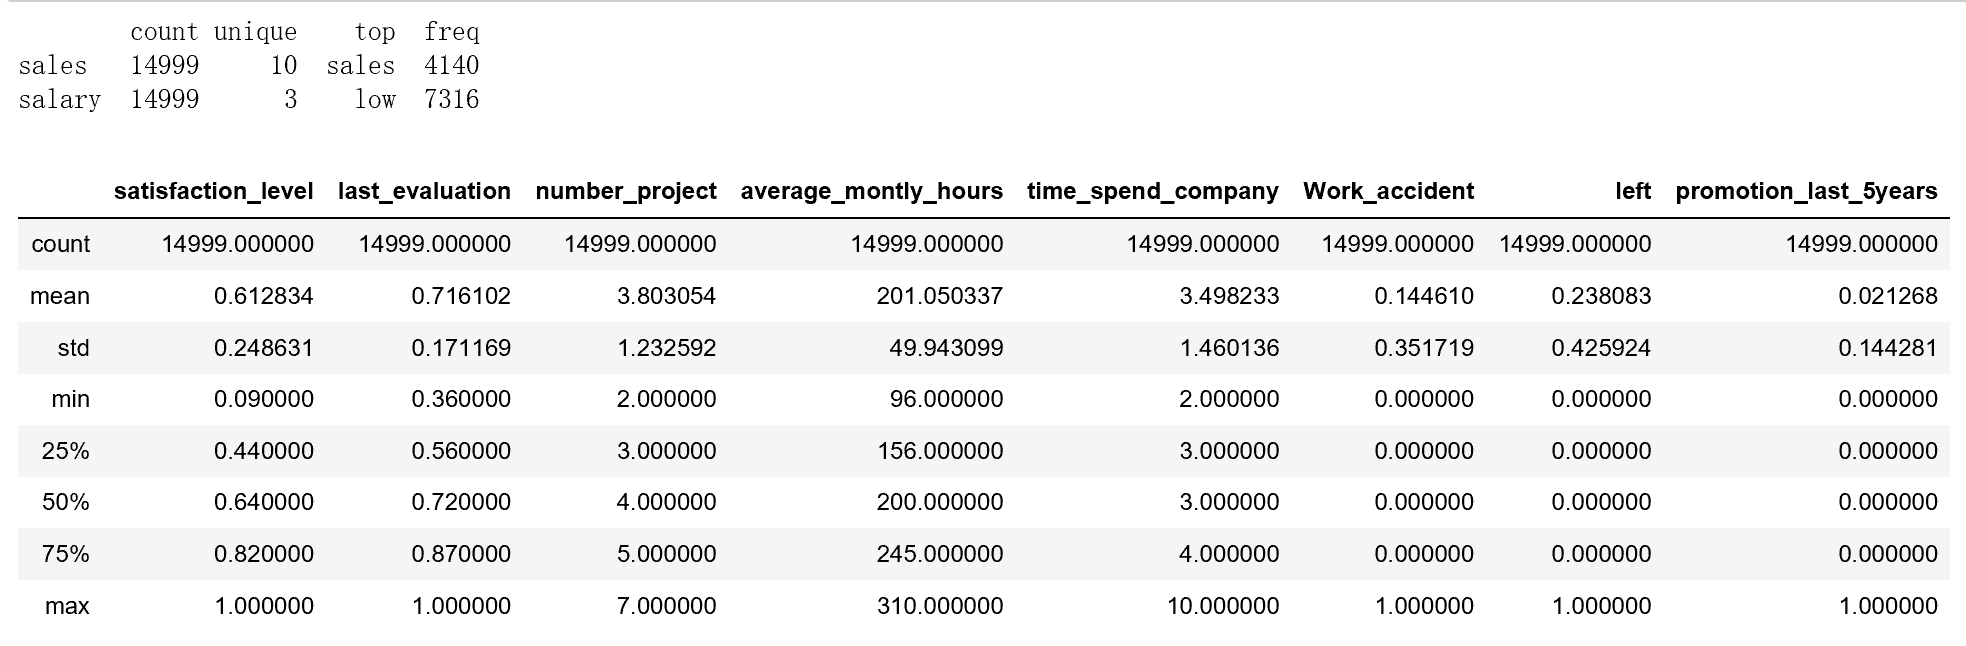Select 25% monthly hours 156.000000
Viewport: 1966px width, 646px height.
[940, 451]
